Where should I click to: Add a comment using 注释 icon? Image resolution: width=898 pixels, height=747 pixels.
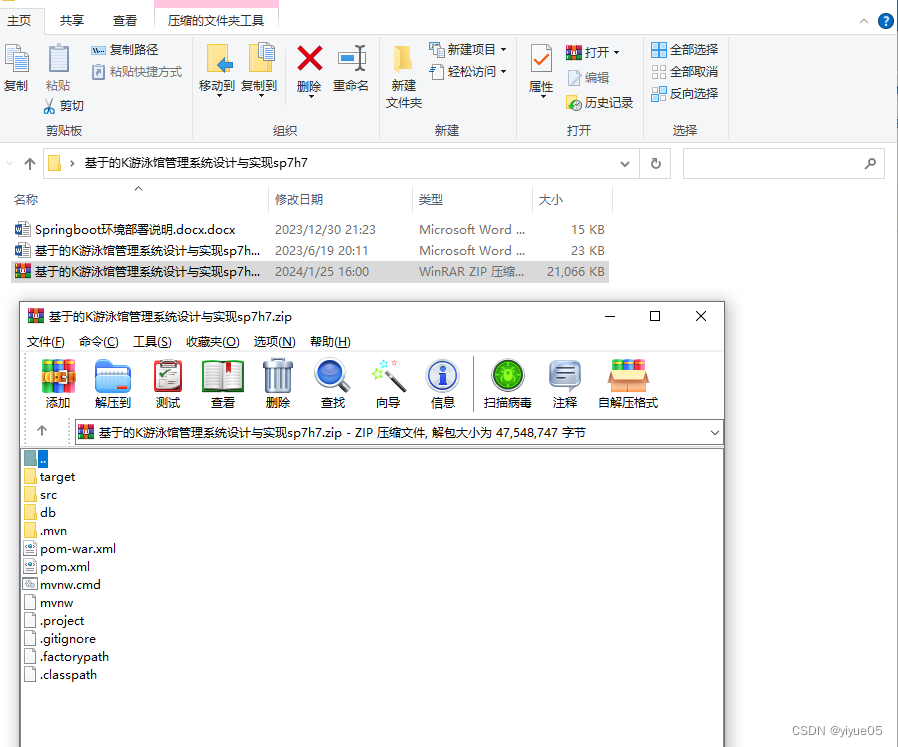point(565,383)
